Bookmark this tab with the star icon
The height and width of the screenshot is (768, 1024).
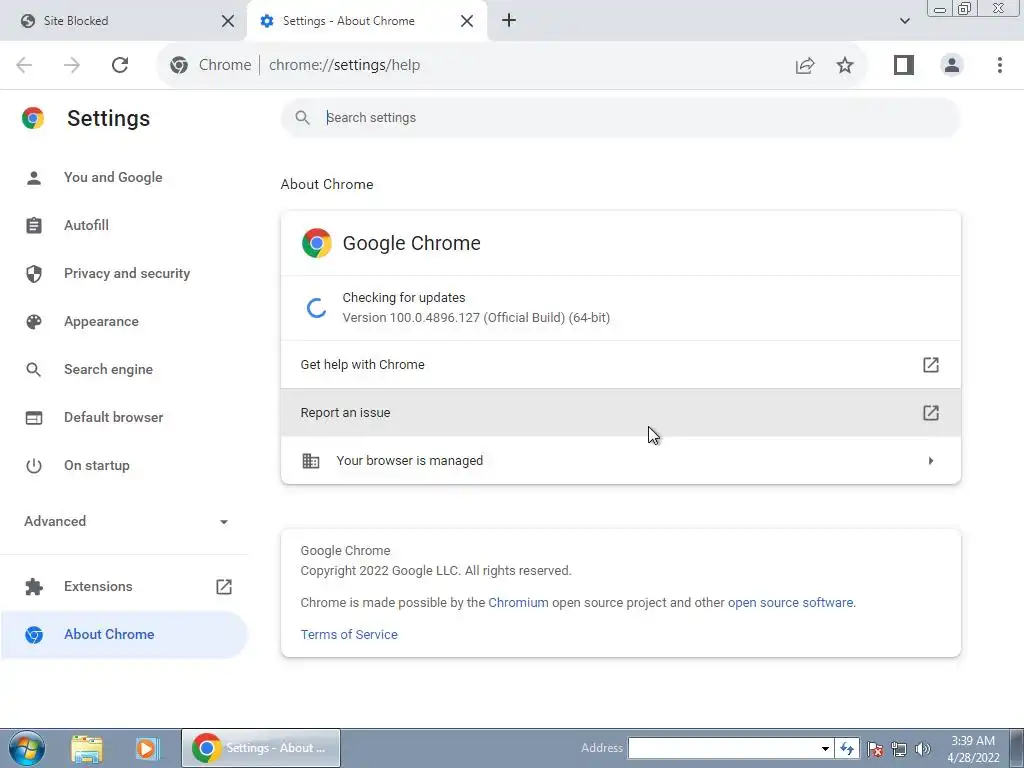845,65
